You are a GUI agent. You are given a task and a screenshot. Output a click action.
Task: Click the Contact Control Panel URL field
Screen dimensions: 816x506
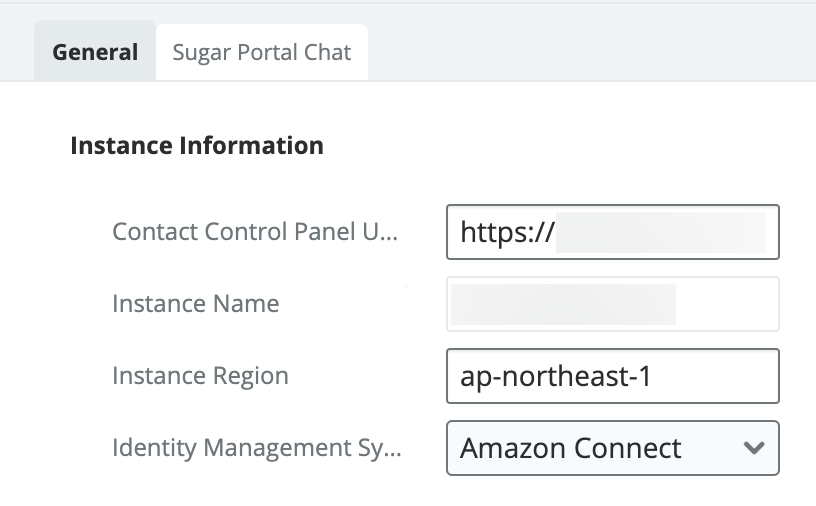tap(612, 232)
